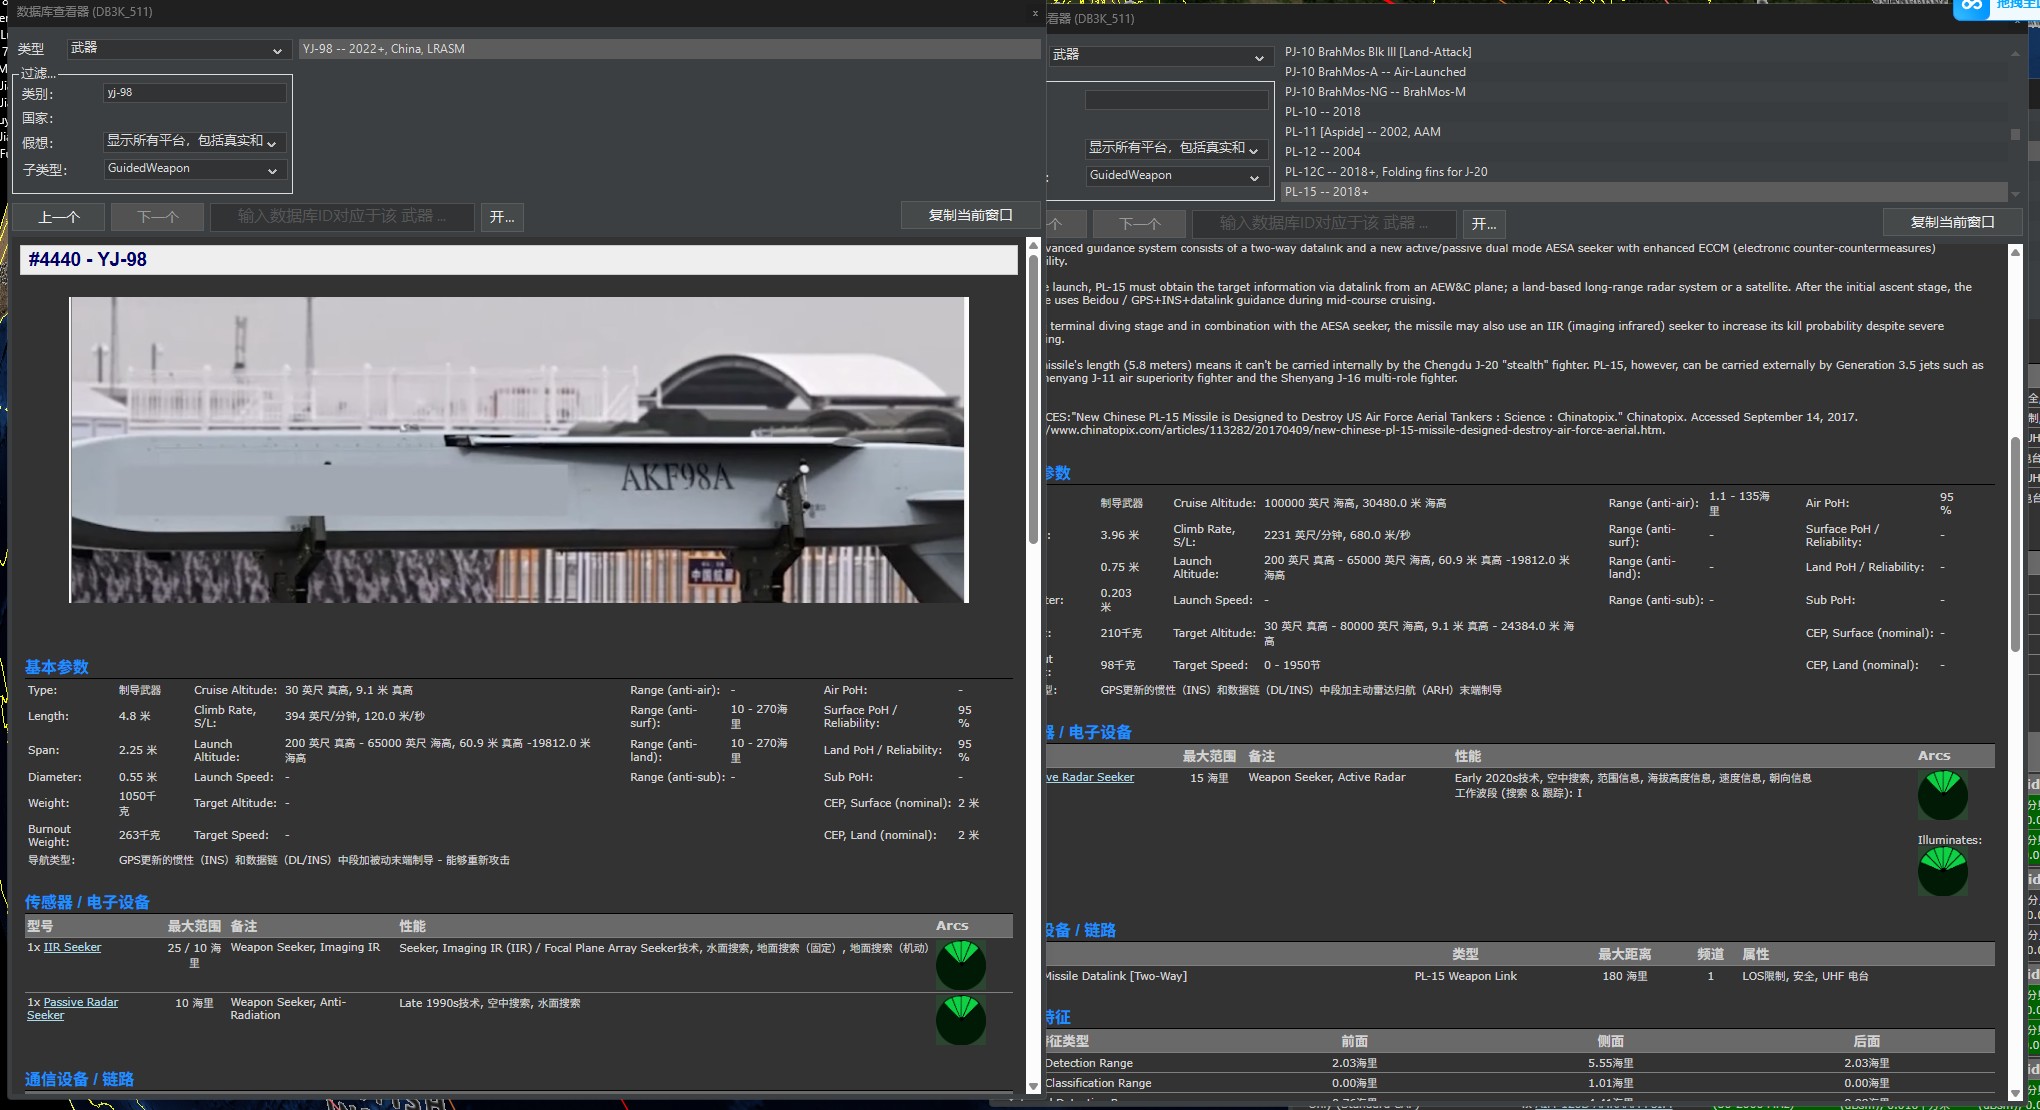Open right window GuidedWeapon dropdown
The height and width of the screenshot is (1110, 2040).
pos(1176,176)
